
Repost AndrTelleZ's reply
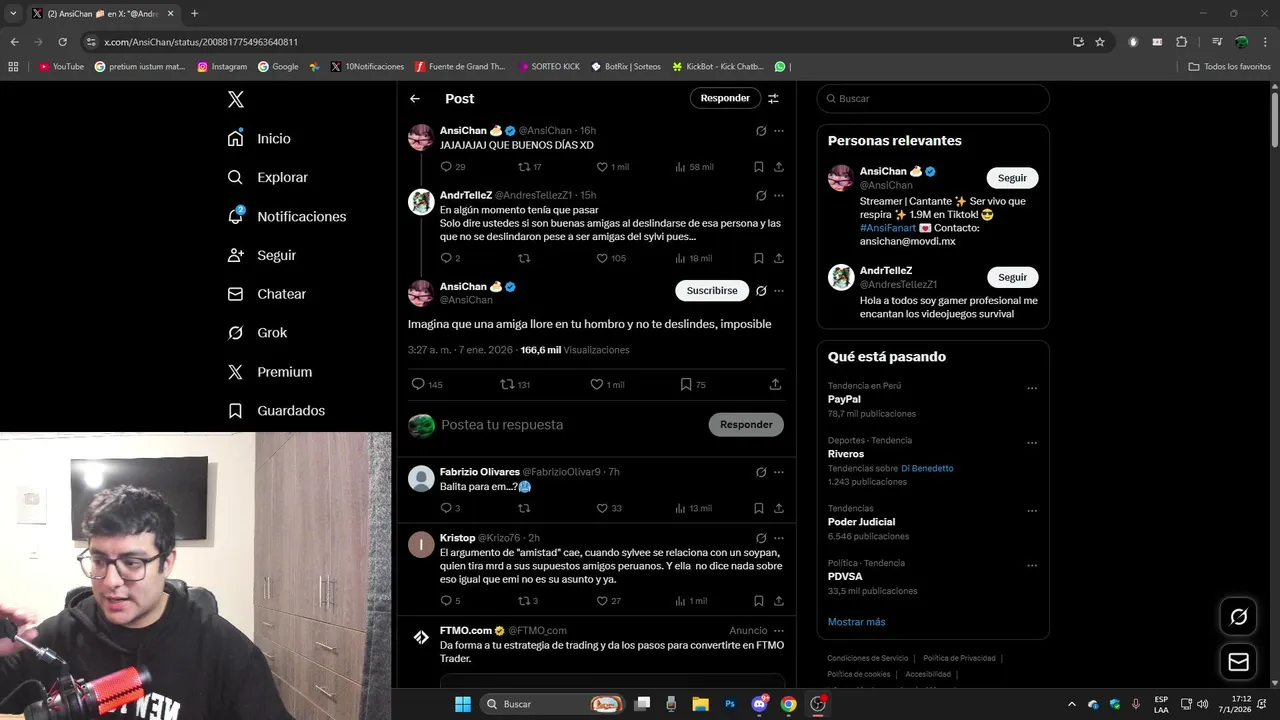[524, 258]
